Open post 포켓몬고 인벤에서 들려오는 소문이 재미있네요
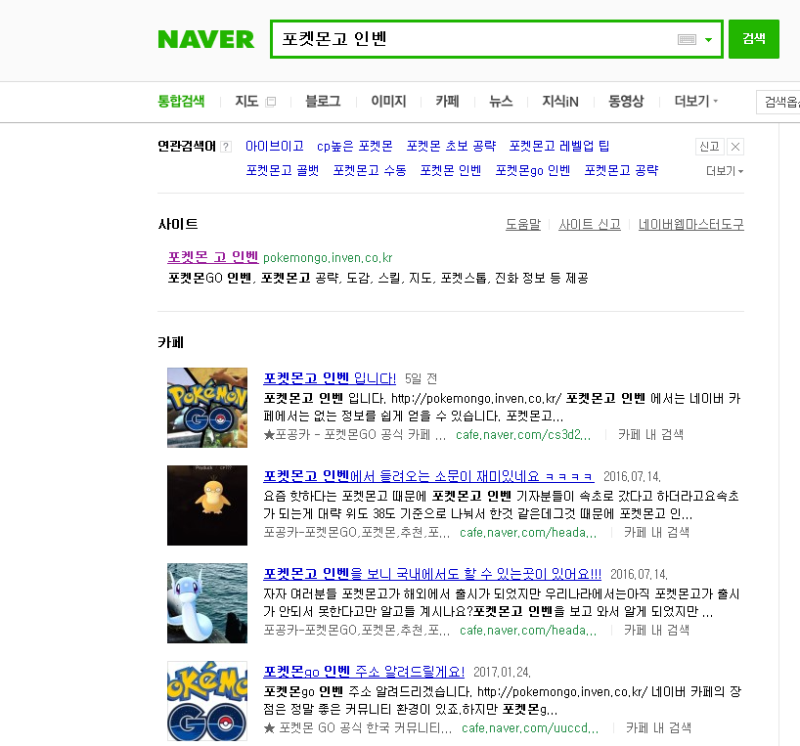This screenshot has width=800, height=746. pyautogui.click(x=429, y=476)
